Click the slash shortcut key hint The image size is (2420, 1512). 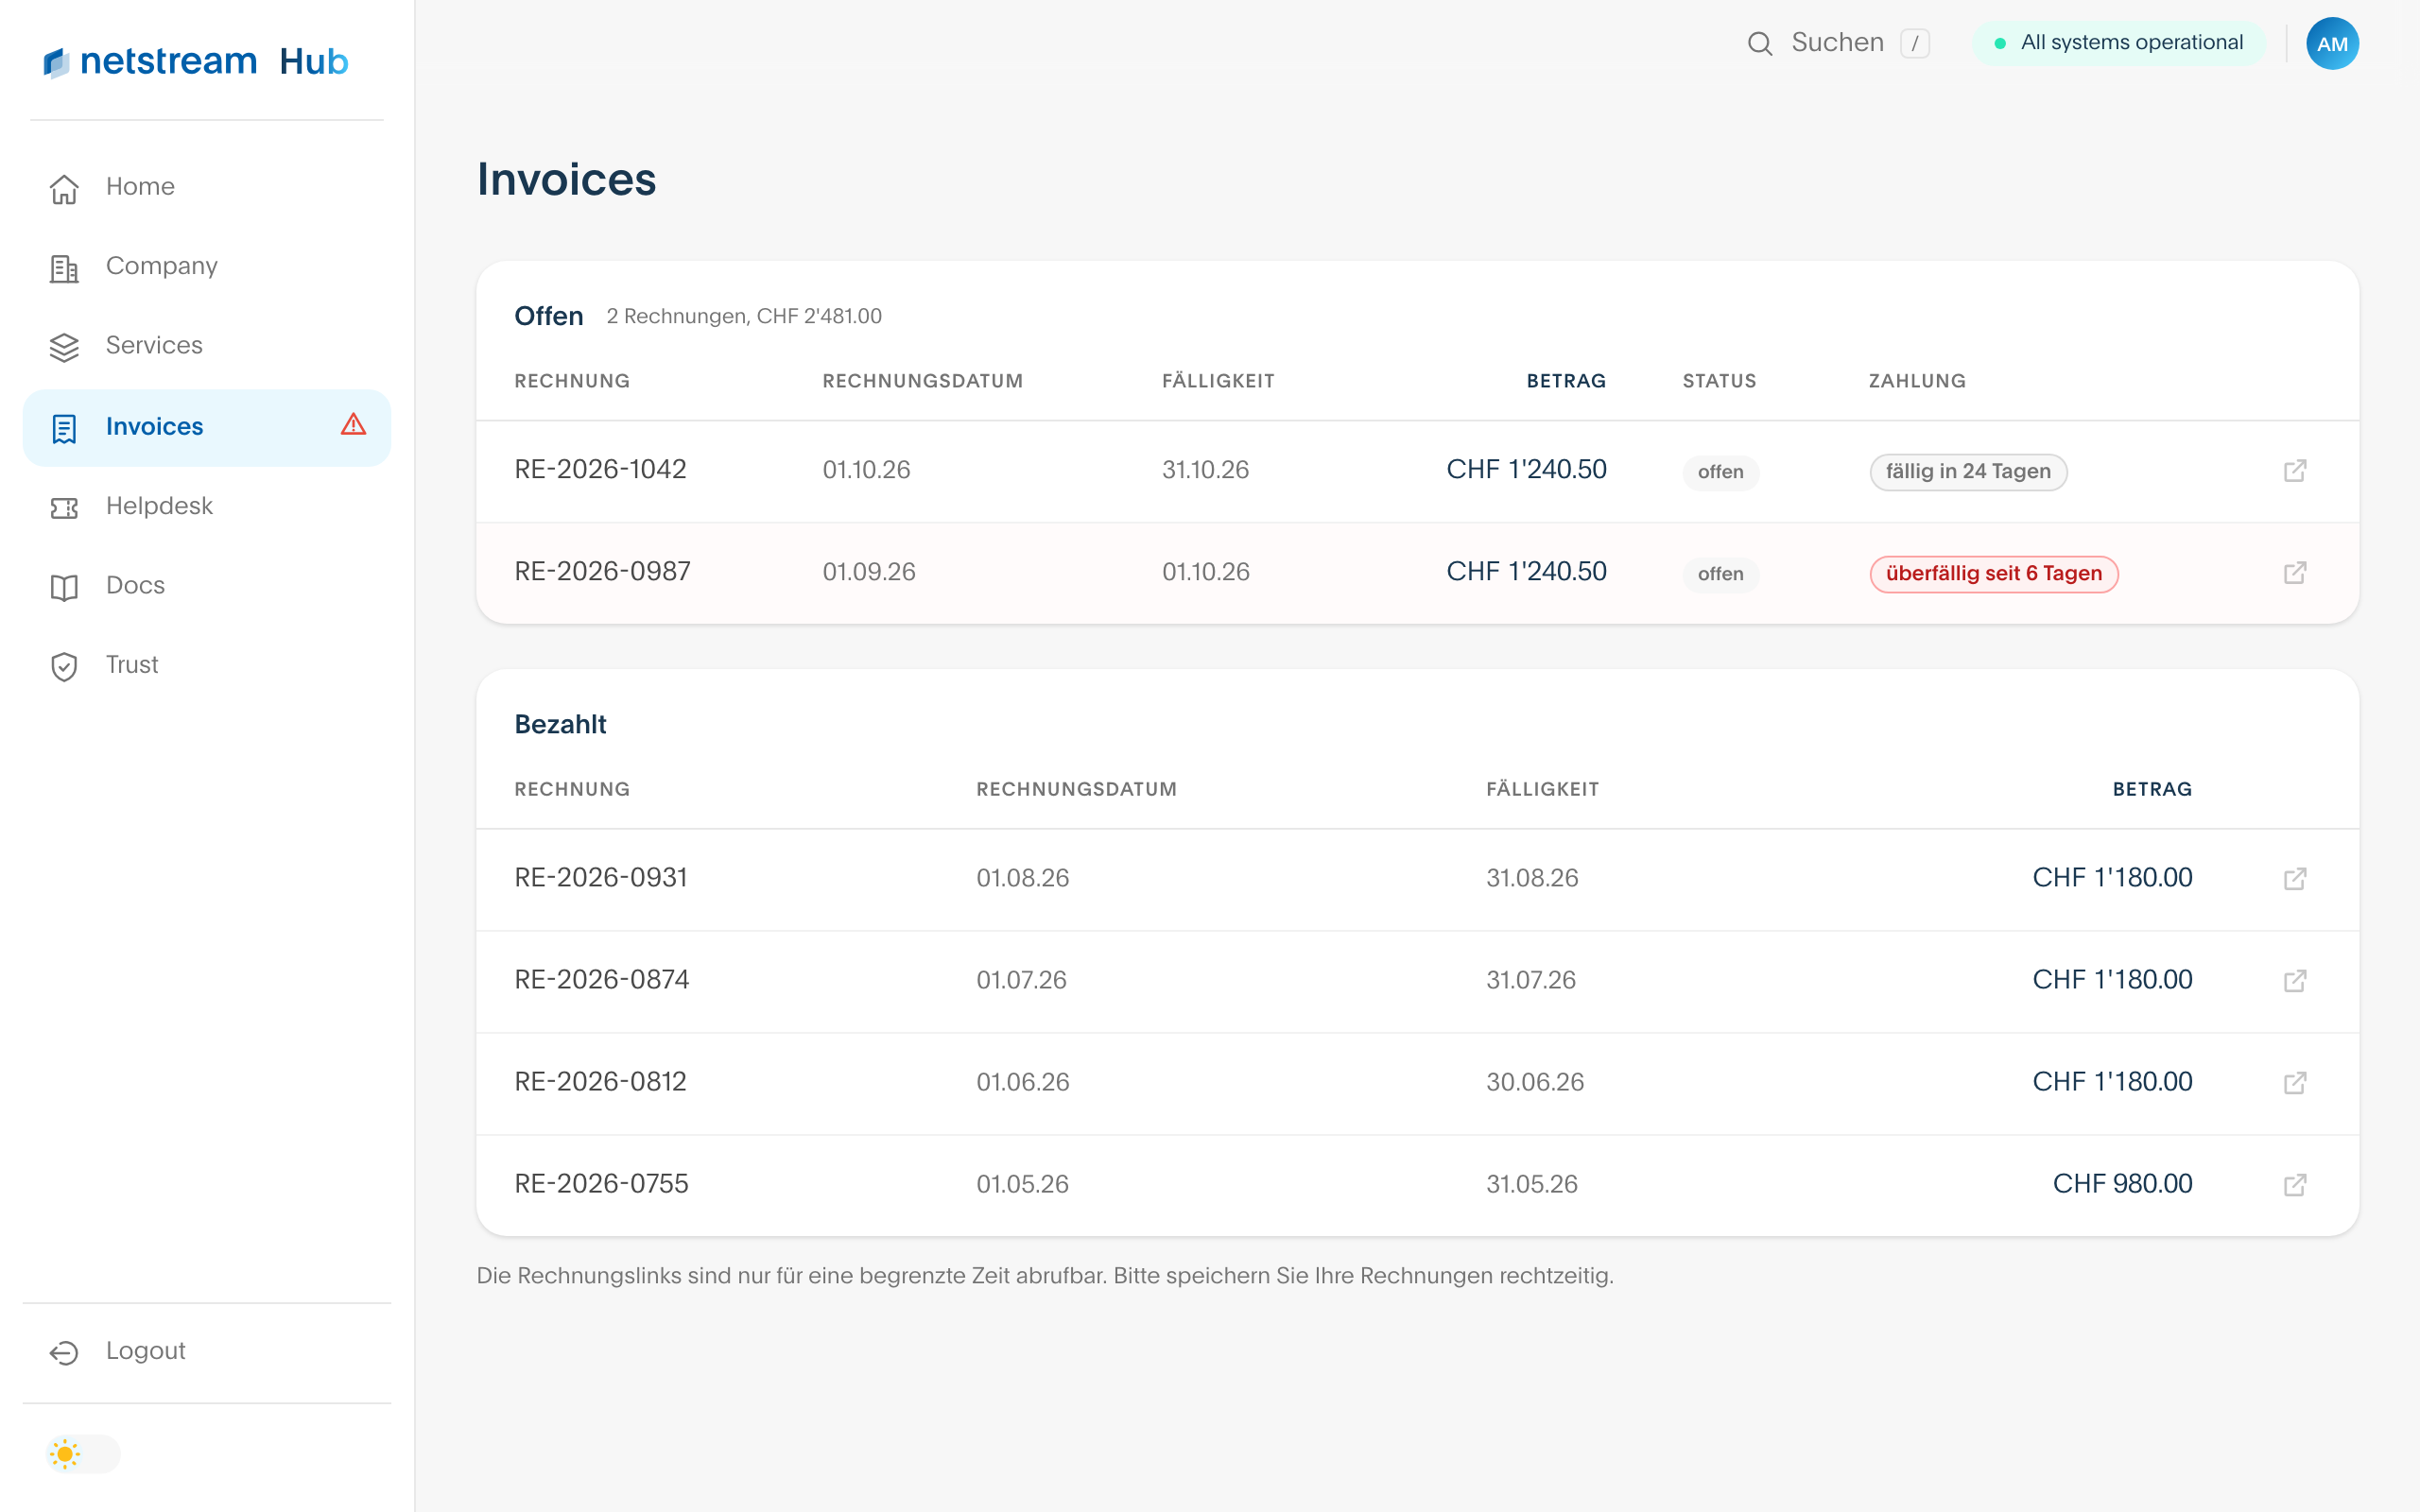pos(1914,44)
